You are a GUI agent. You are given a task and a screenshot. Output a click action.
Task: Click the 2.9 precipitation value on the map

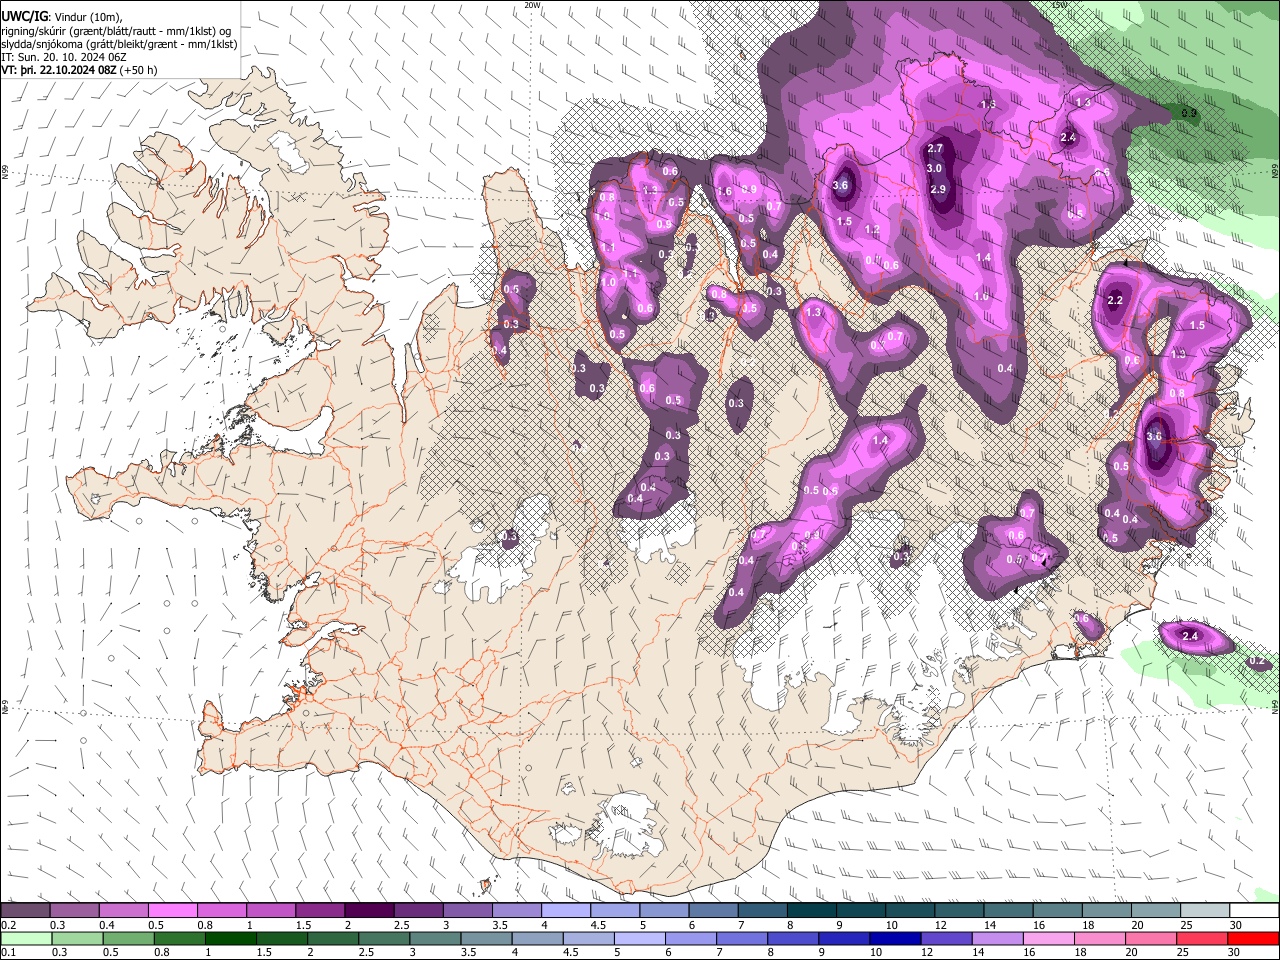(x=937, y=189)
